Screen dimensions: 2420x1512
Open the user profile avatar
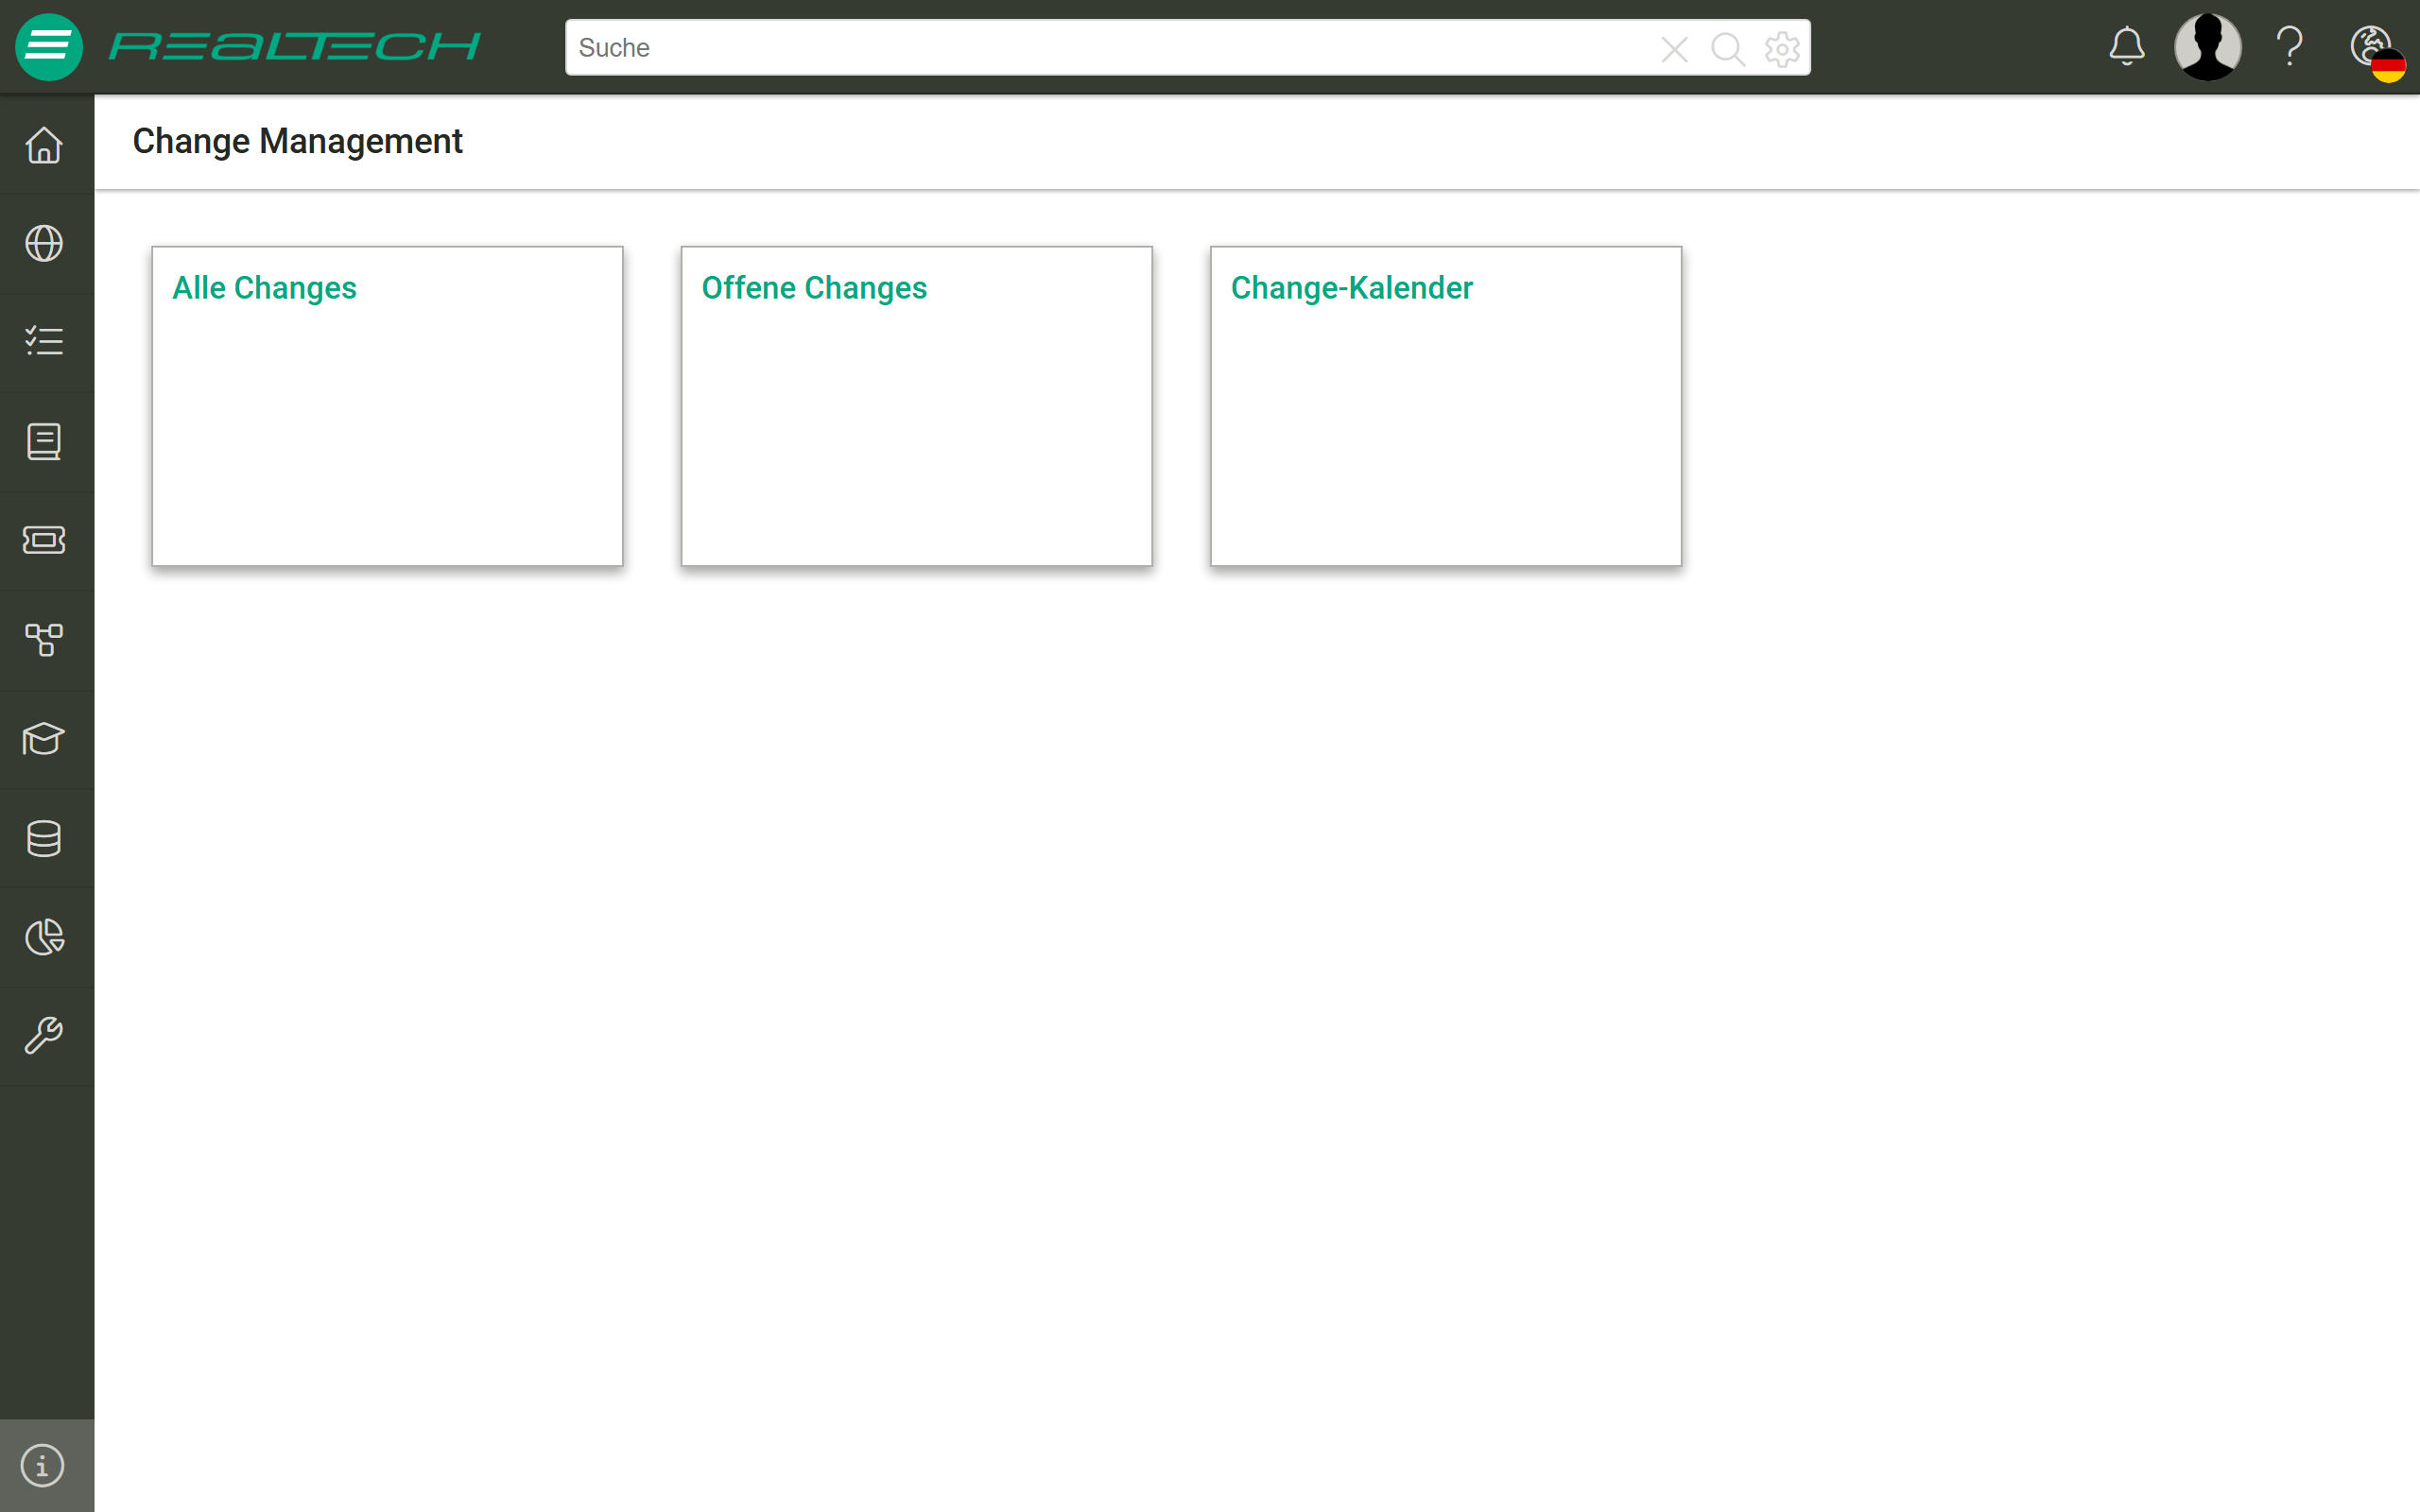(x=2208, y=47)
